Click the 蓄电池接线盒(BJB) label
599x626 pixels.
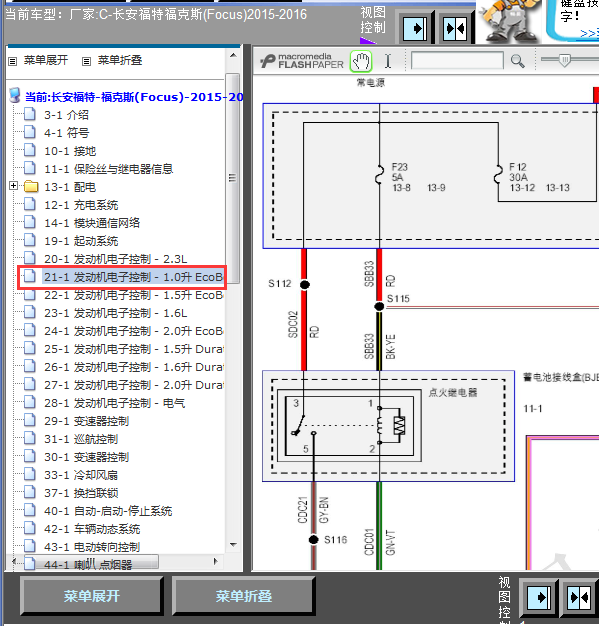coord(561,377)
